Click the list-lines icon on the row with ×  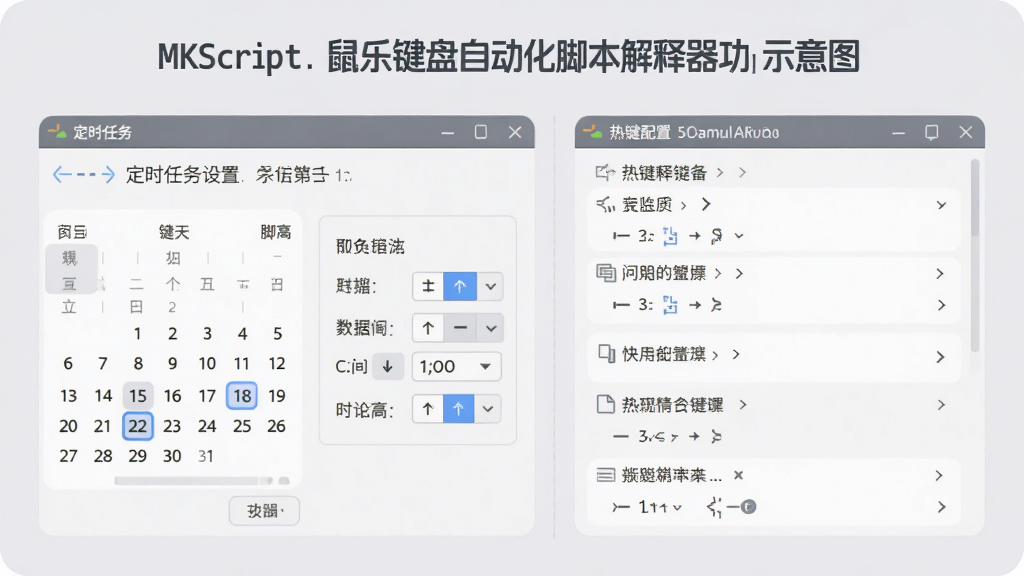click(605, 475)
